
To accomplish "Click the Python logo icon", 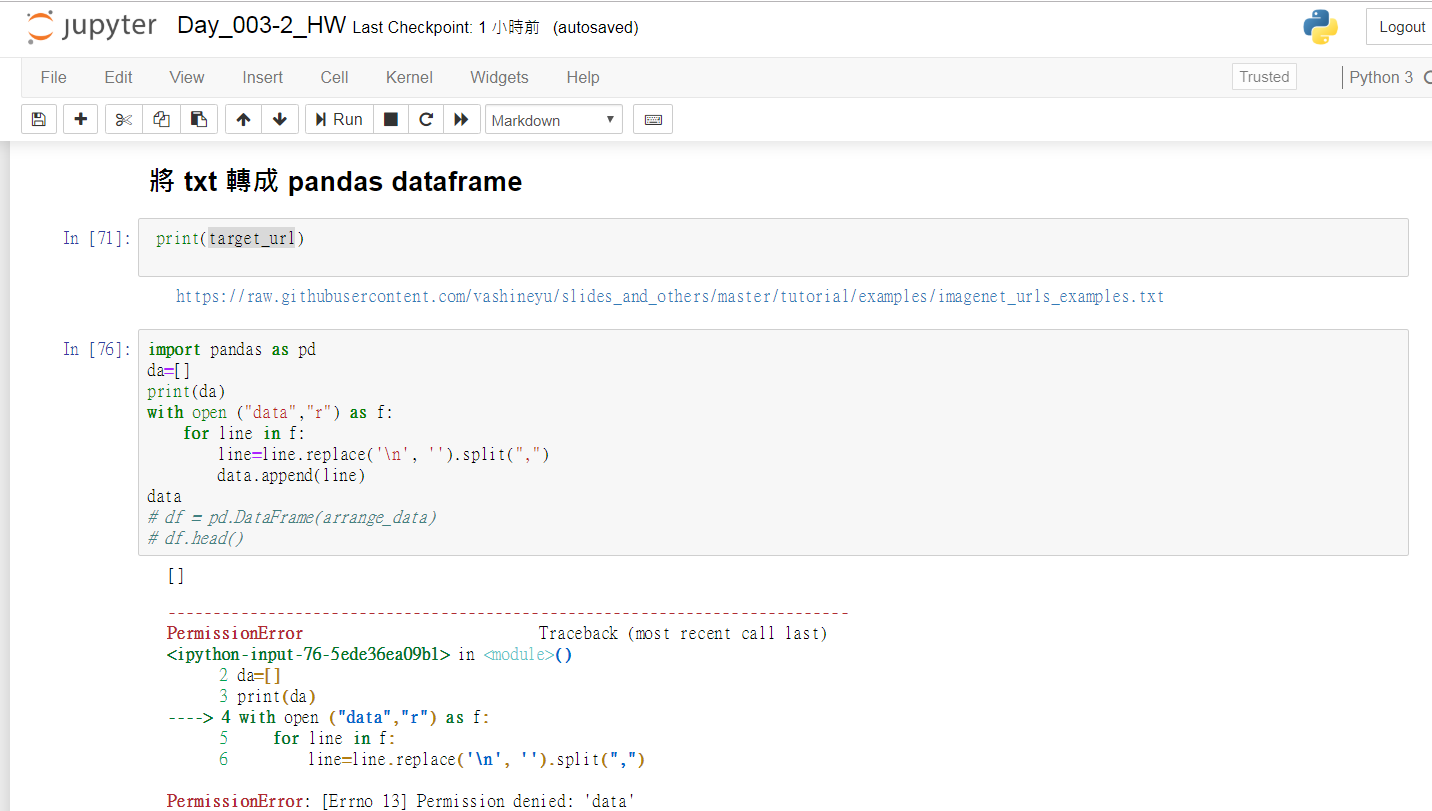I will 1320,27.
